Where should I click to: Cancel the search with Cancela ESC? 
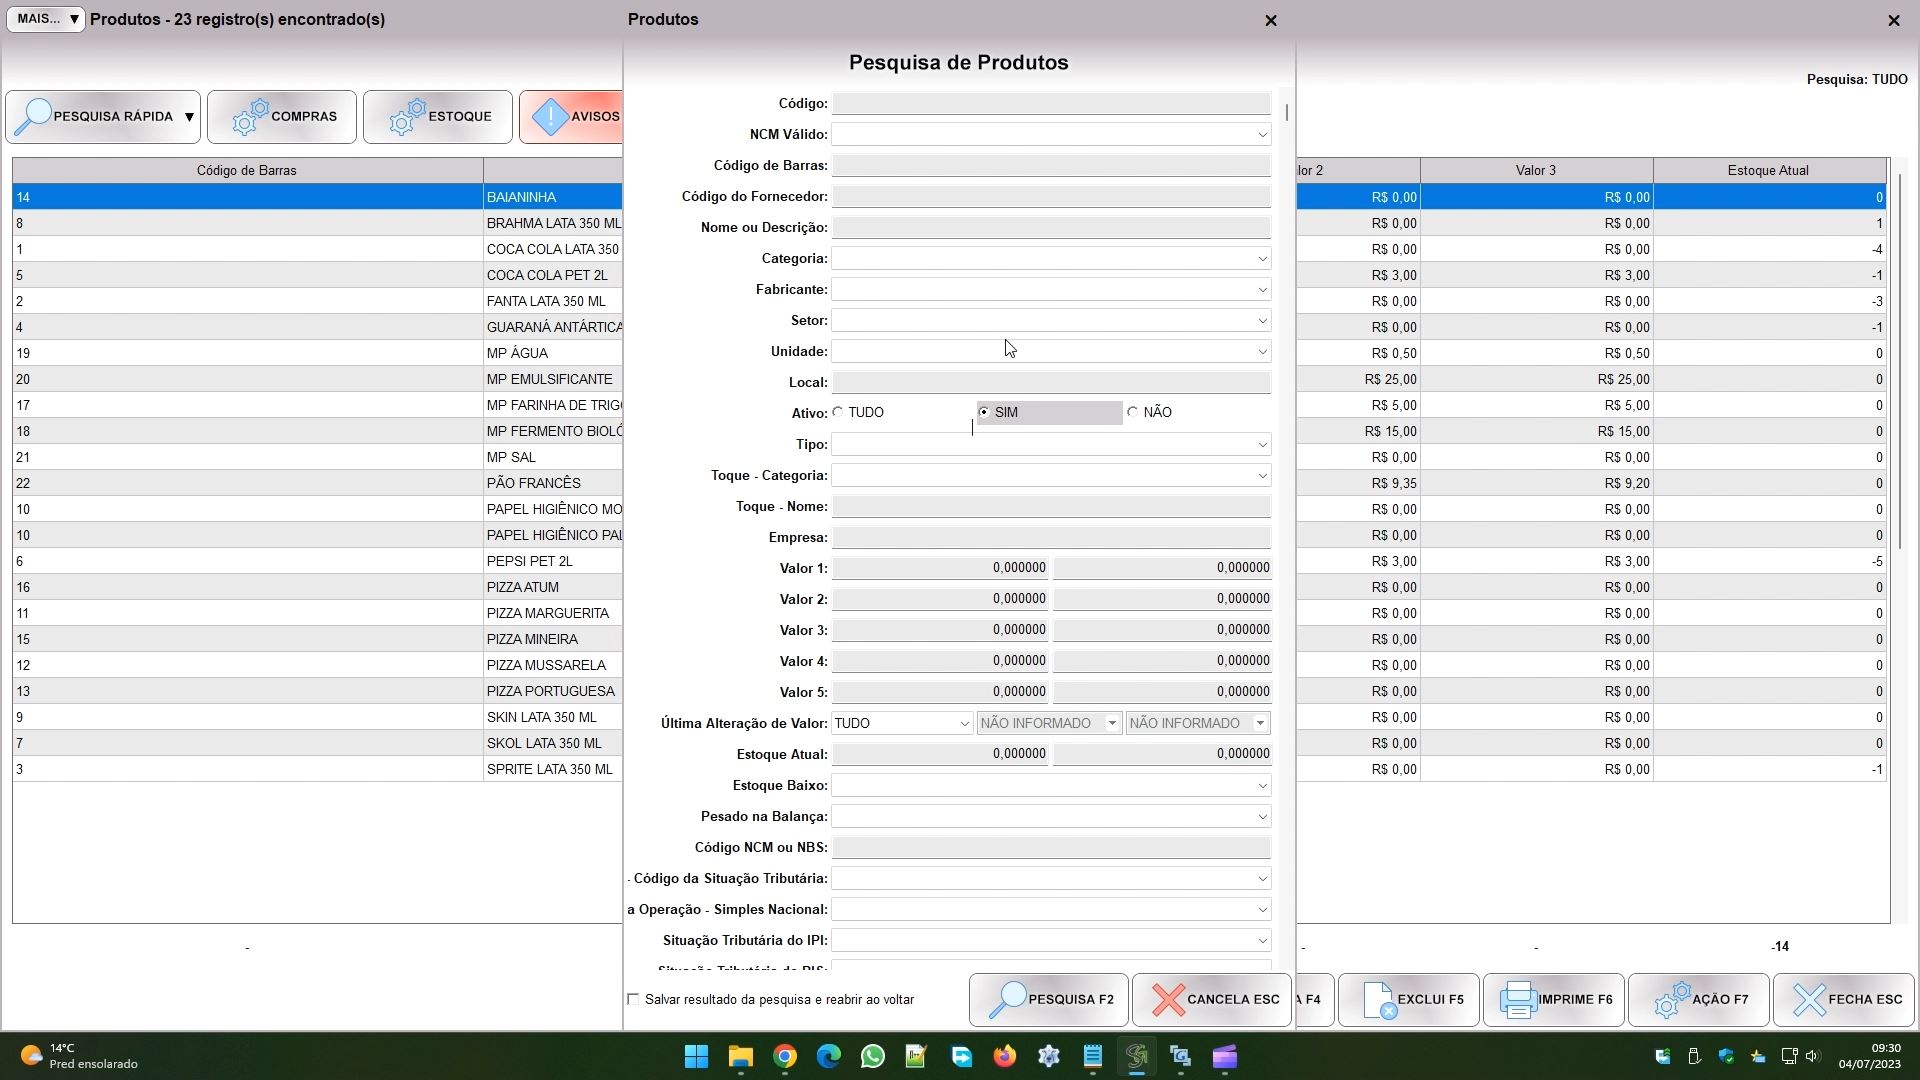[1212, 1000]
